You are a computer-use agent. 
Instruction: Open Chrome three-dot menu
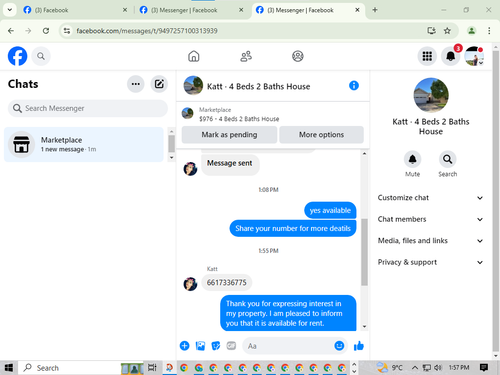click(489, 31)
